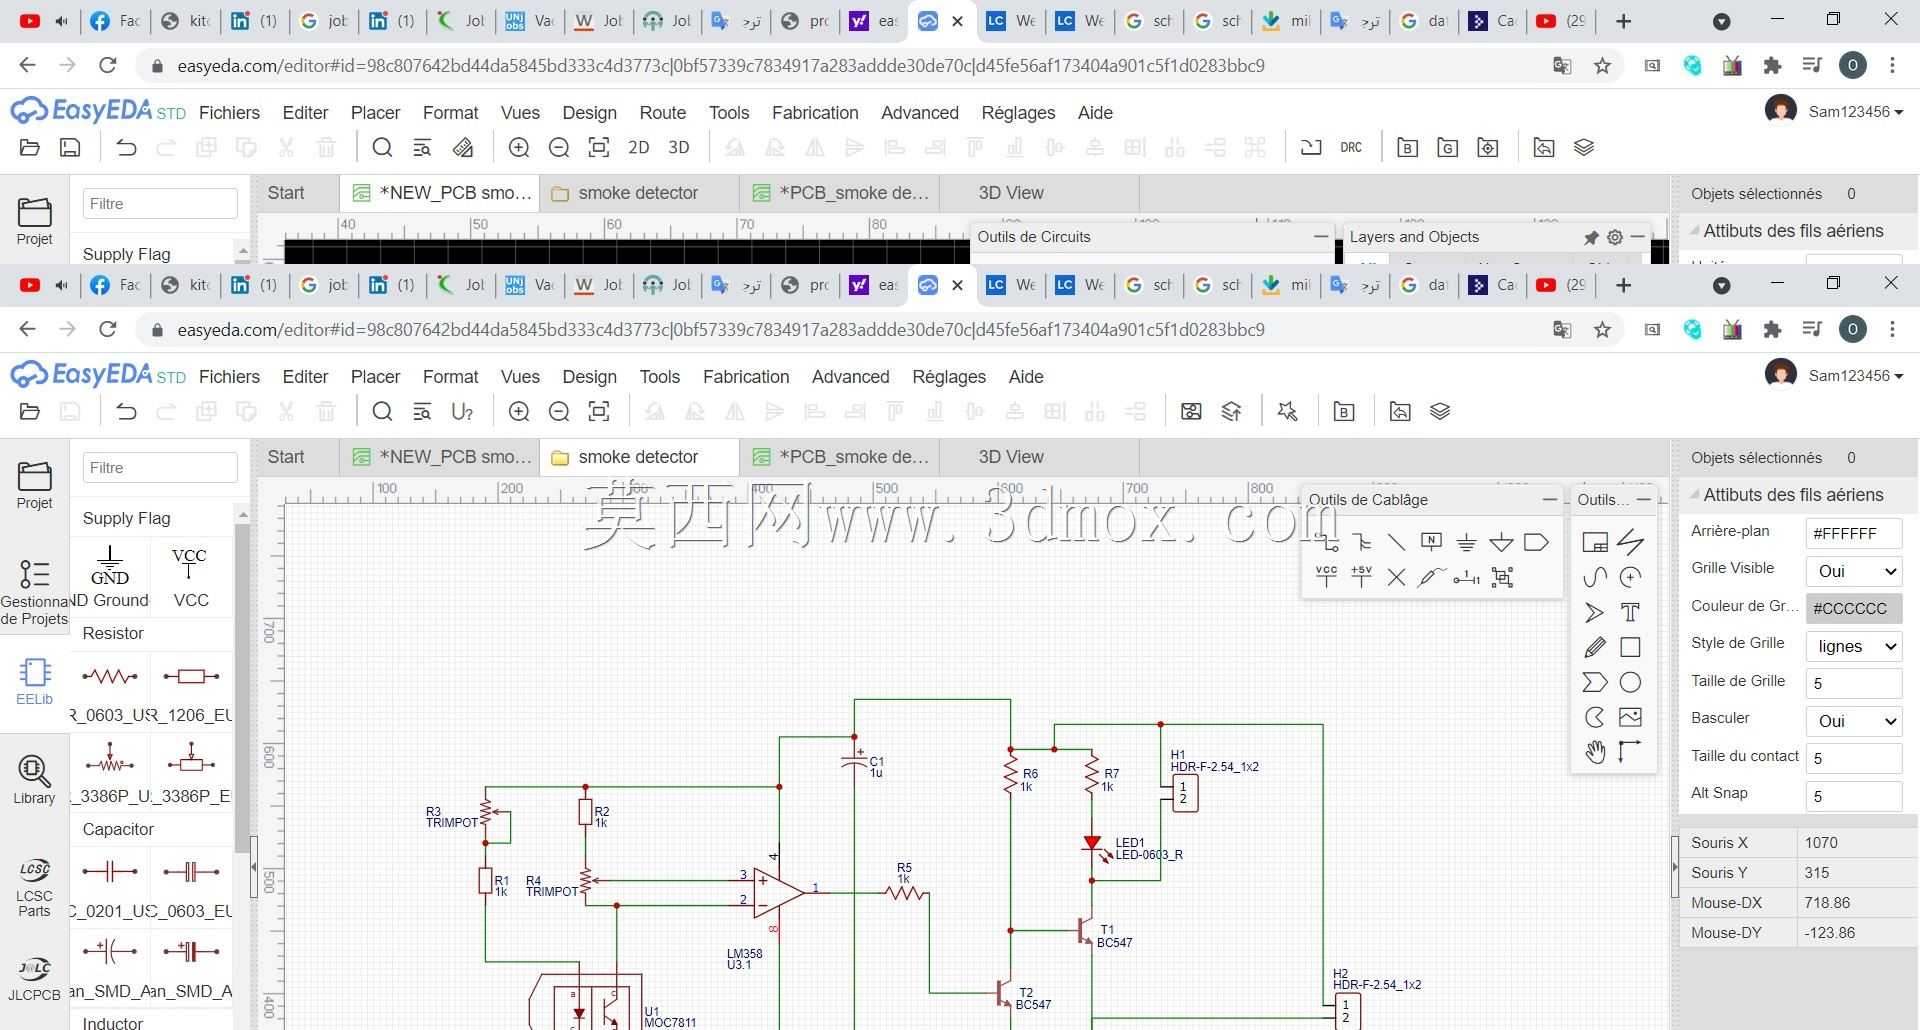Minimize the Outils de Cablâge panel
Viewport: 1920px width, 1030px height.
click(x=1550, y=499)
